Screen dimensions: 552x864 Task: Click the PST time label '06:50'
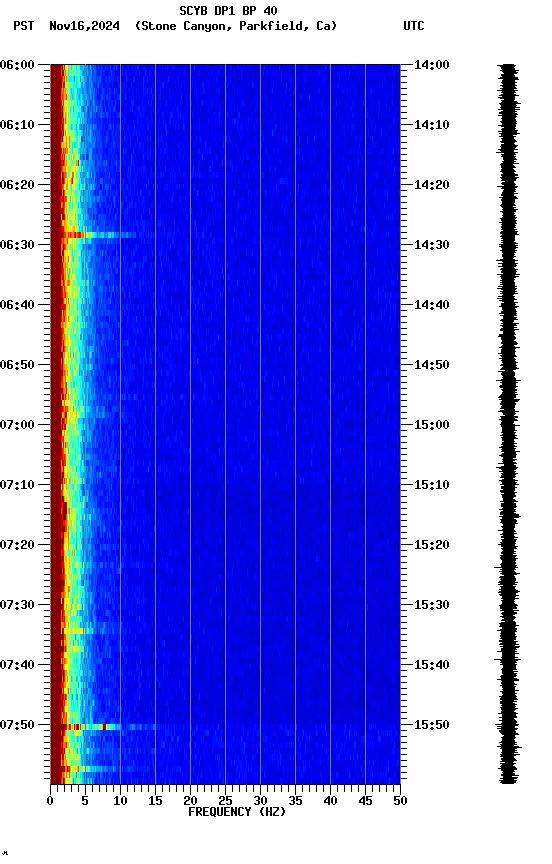[17, 365]
